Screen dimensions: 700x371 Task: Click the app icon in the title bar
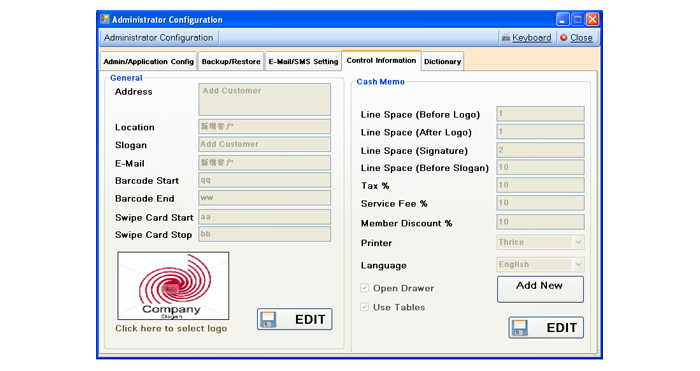pyautogui.click(x=105, y=19)
